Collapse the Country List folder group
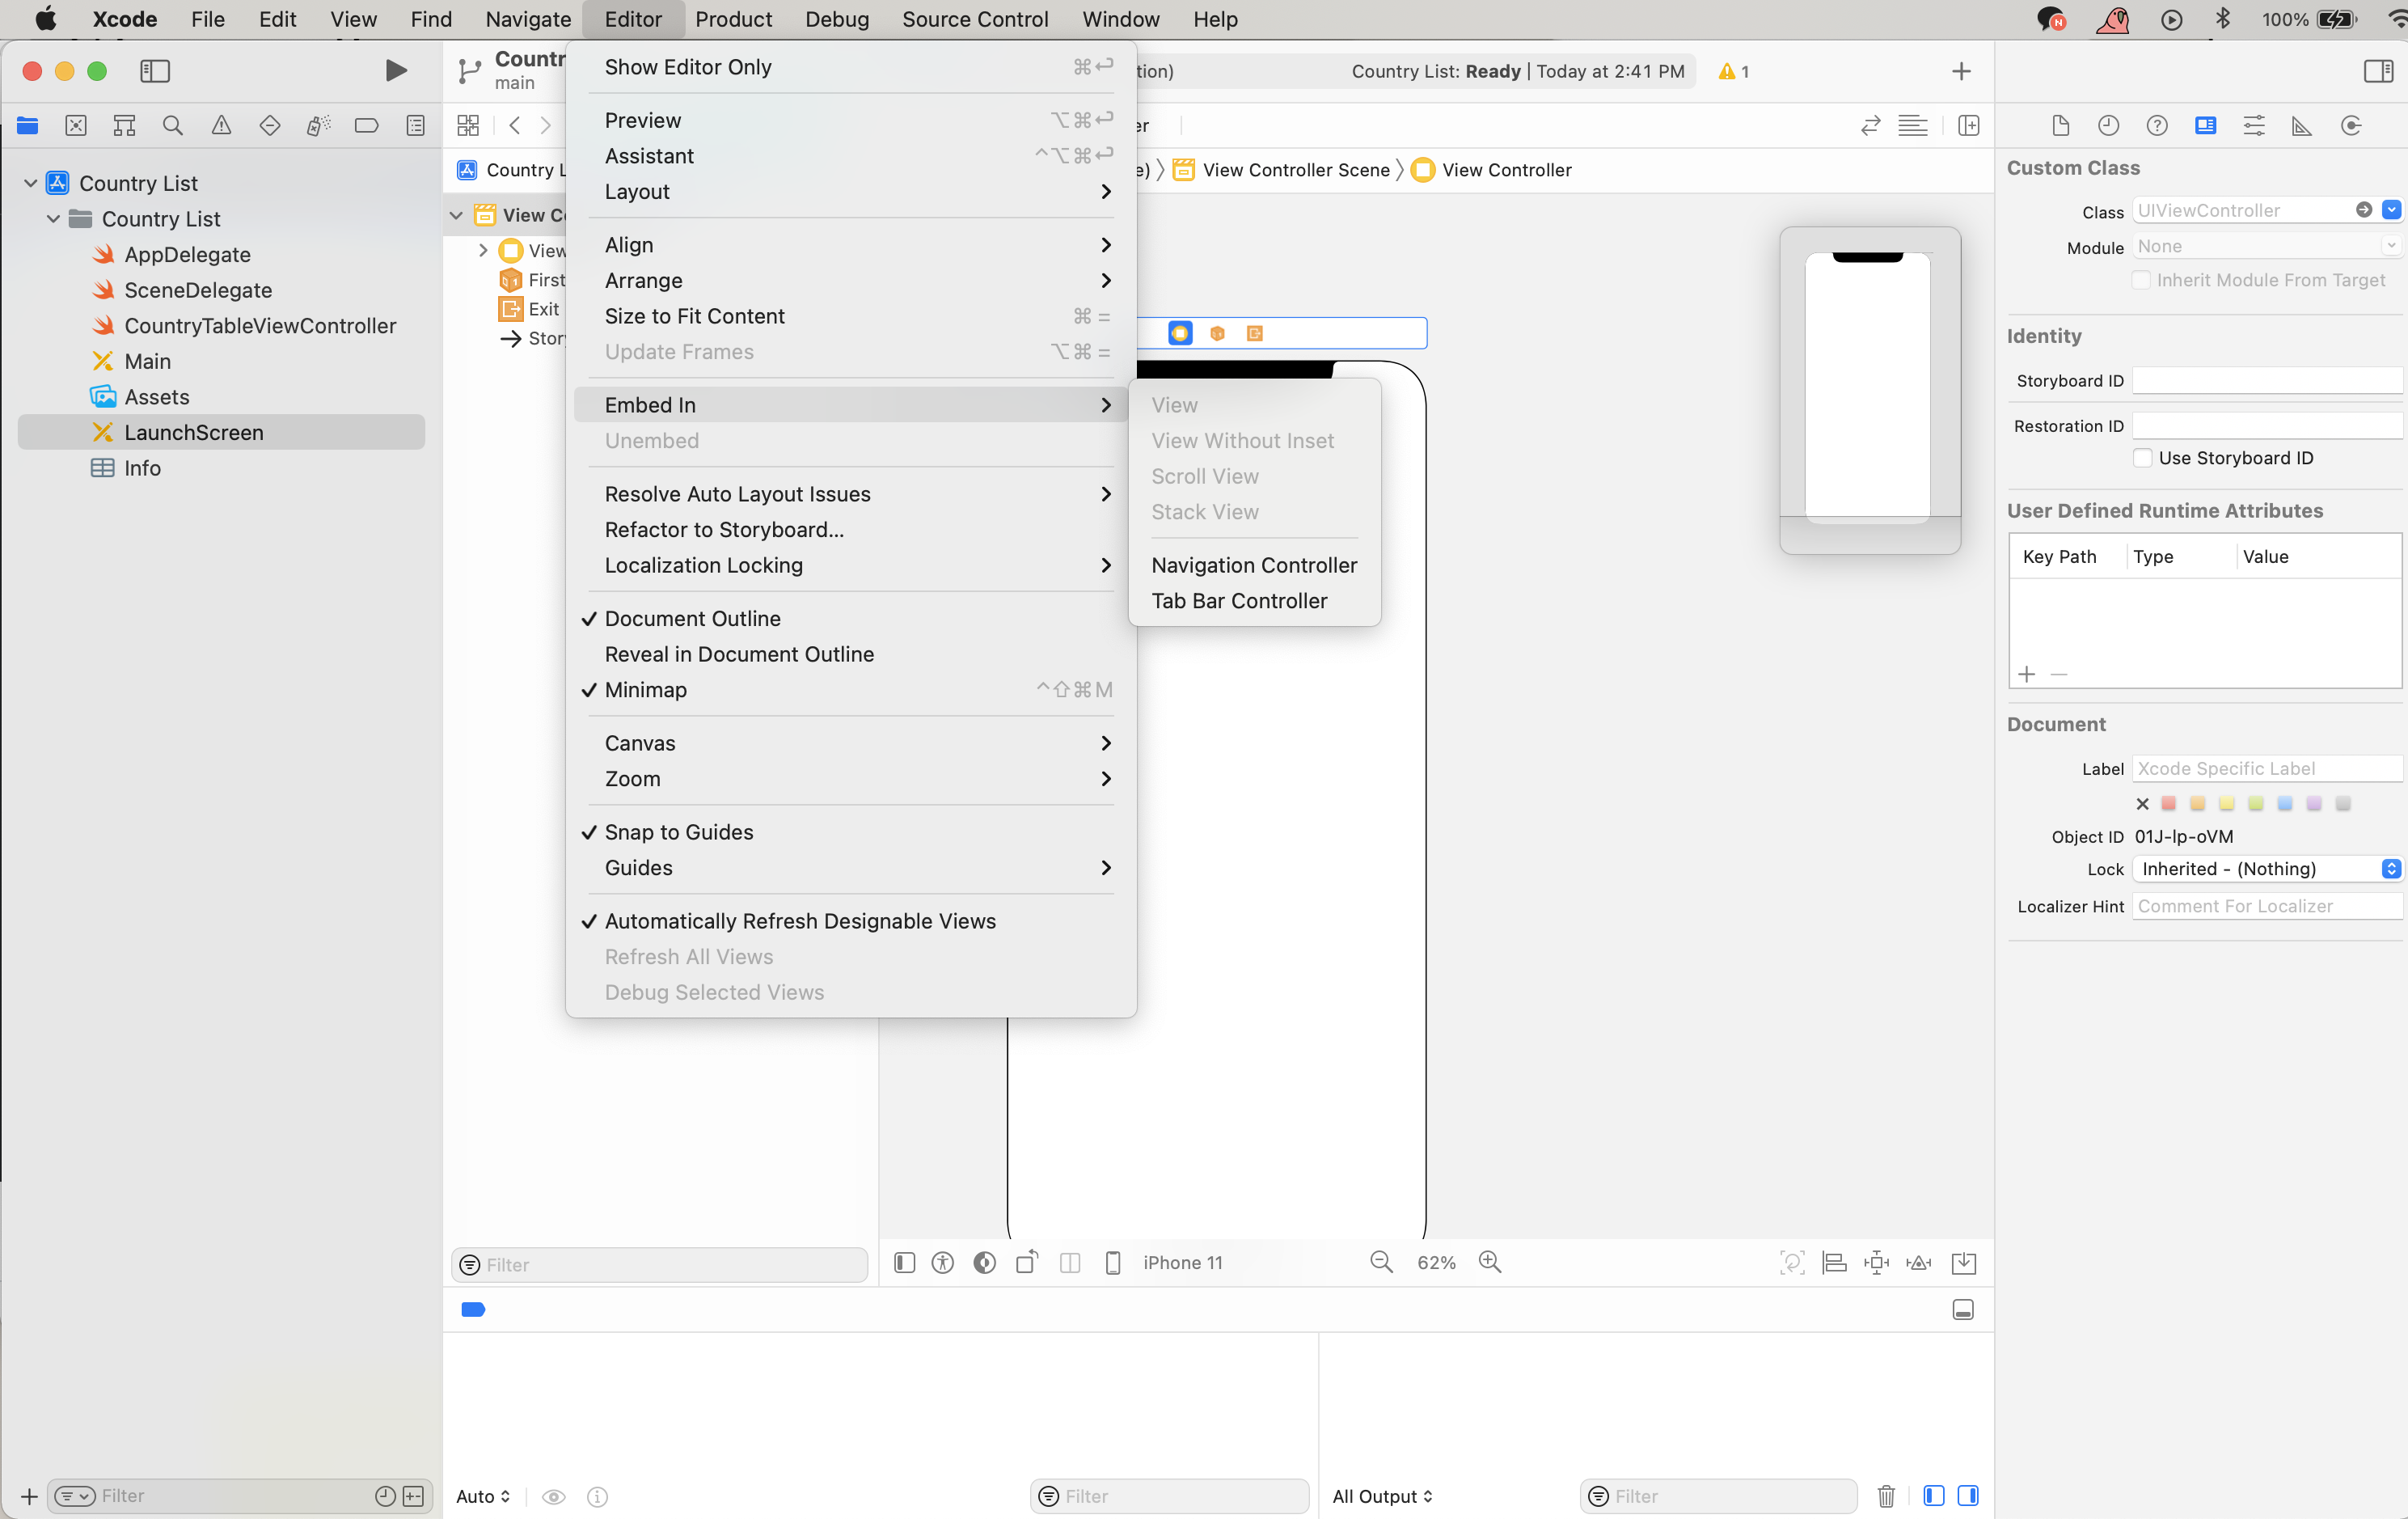 click(53, 218)
